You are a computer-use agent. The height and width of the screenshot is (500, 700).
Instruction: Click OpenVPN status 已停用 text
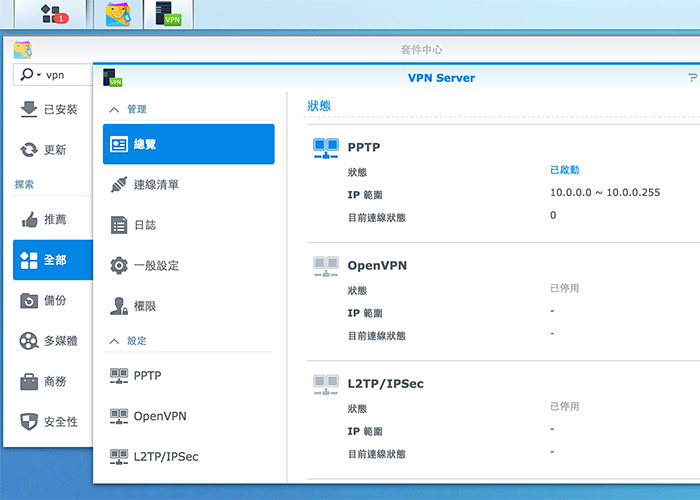tap(564, 288)
